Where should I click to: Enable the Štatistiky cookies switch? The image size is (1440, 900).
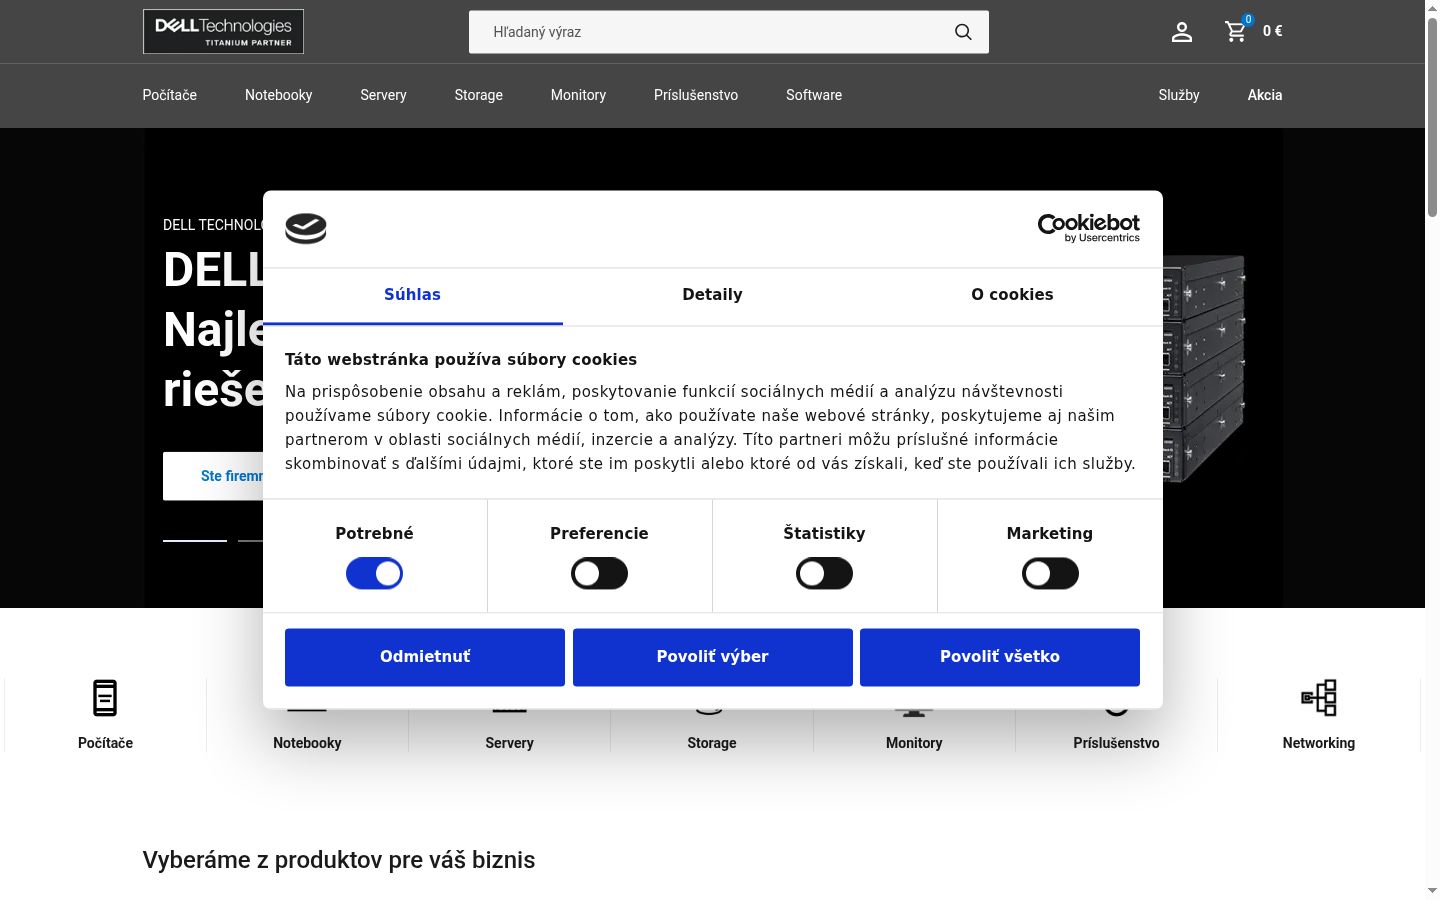tap(824, 574)
